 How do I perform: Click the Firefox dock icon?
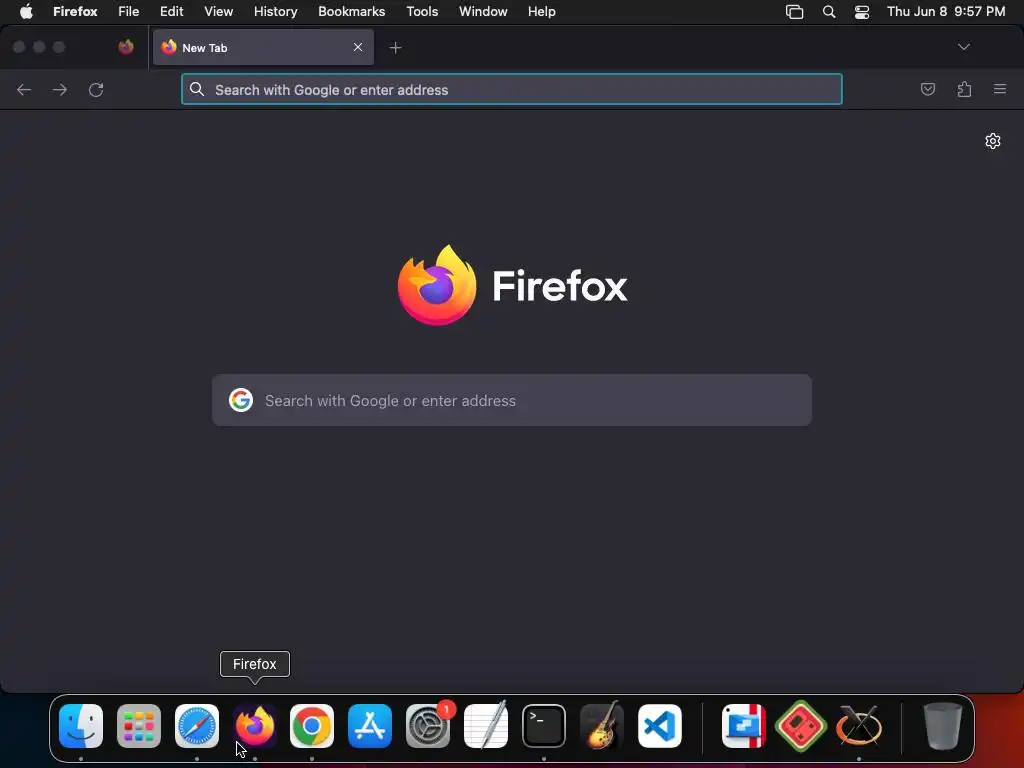255,726
